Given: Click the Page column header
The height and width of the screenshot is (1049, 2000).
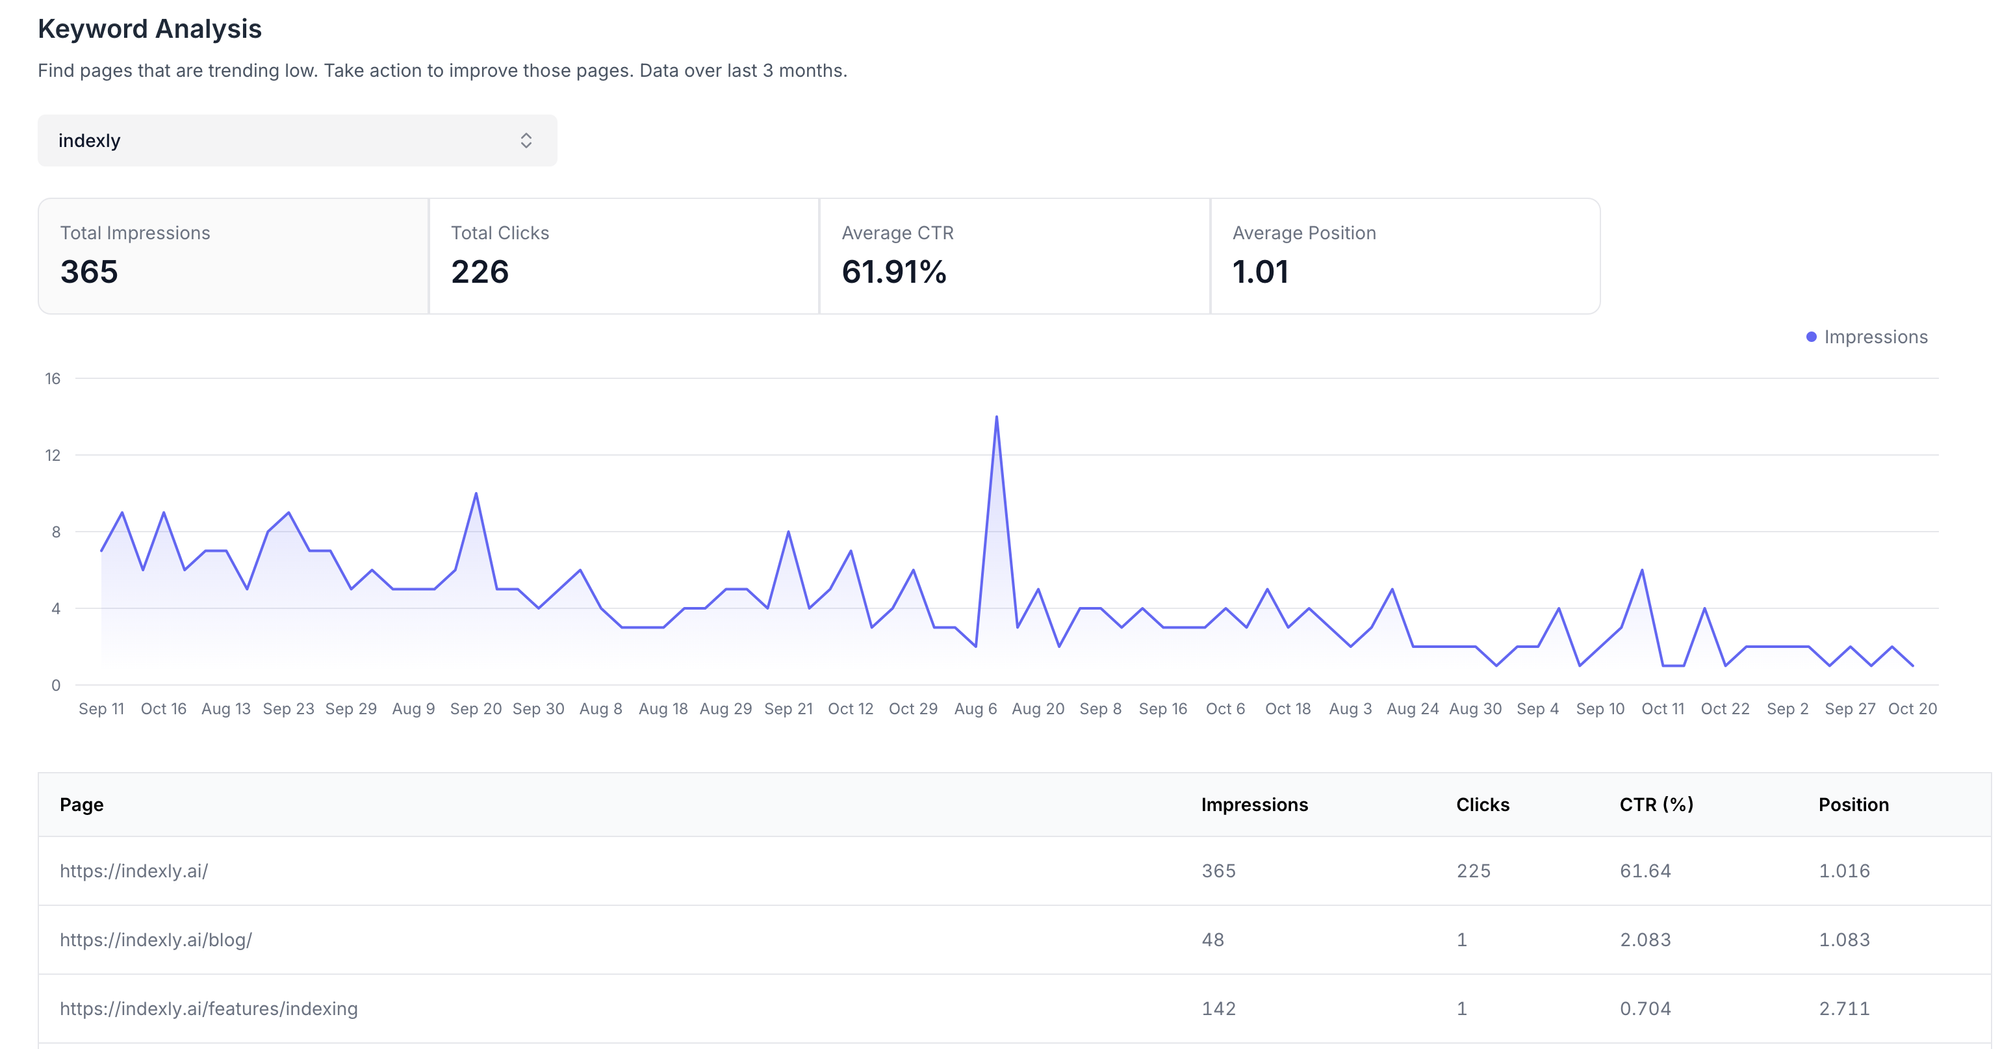Looking at the screenshot, I should pos(82,805).
